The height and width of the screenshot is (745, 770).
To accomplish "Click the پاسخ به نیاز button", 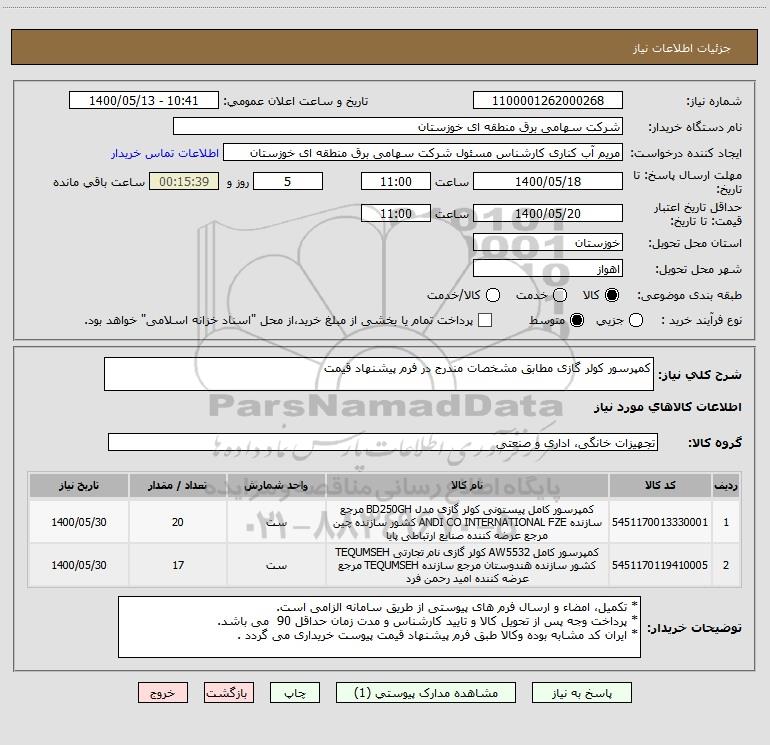I will tap(582, 692).
